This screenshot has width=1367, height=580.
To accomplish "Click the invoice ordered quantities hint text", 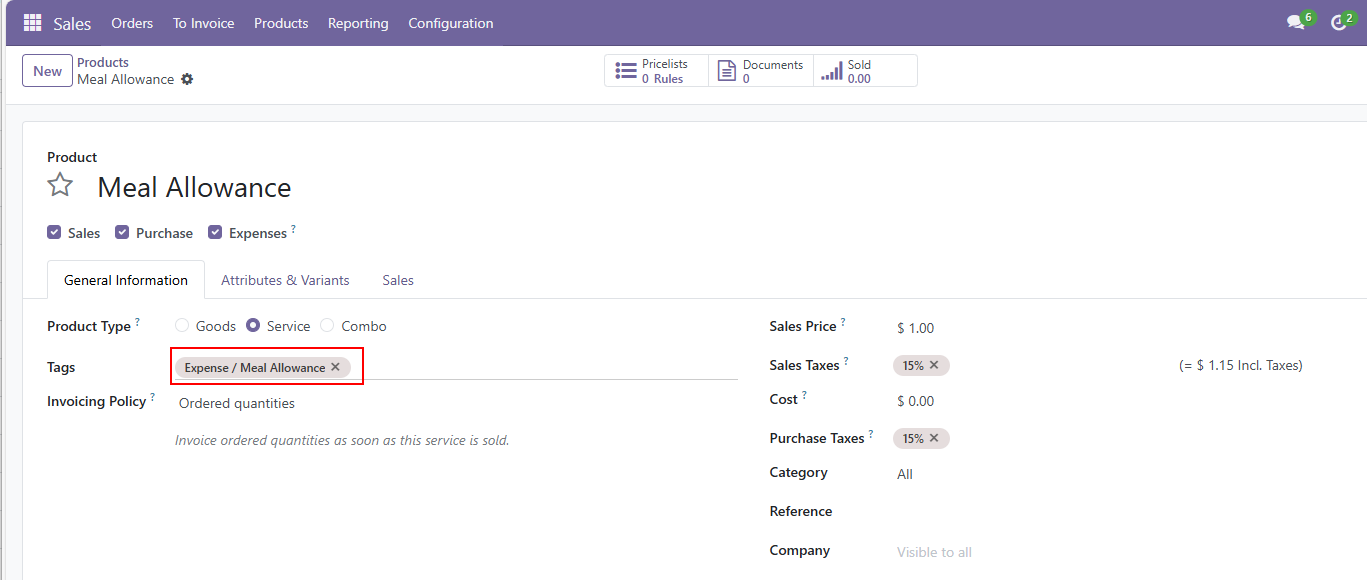I will pos(342,440).
